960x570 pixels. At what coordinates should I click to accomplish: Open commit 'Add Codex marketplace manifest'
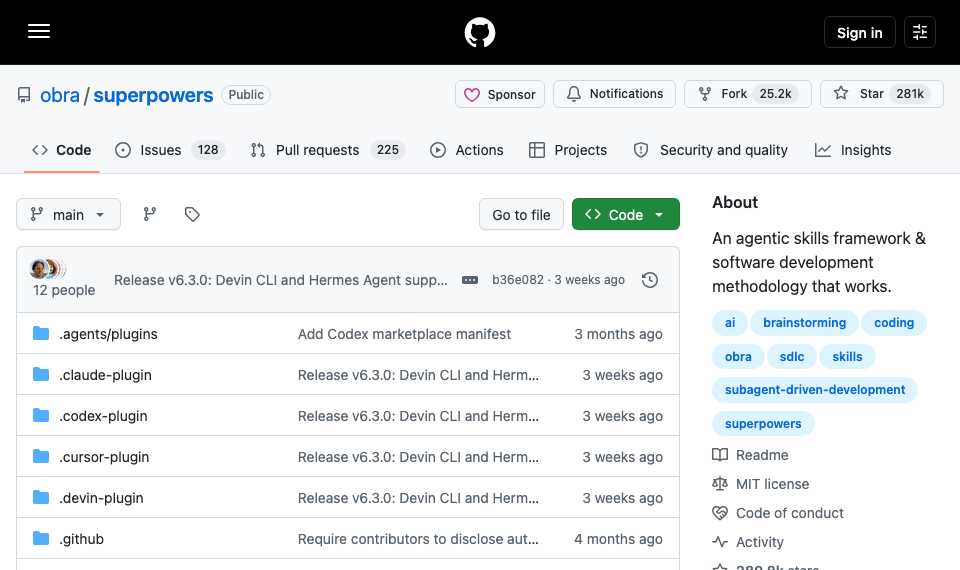(x=404, y=334)
